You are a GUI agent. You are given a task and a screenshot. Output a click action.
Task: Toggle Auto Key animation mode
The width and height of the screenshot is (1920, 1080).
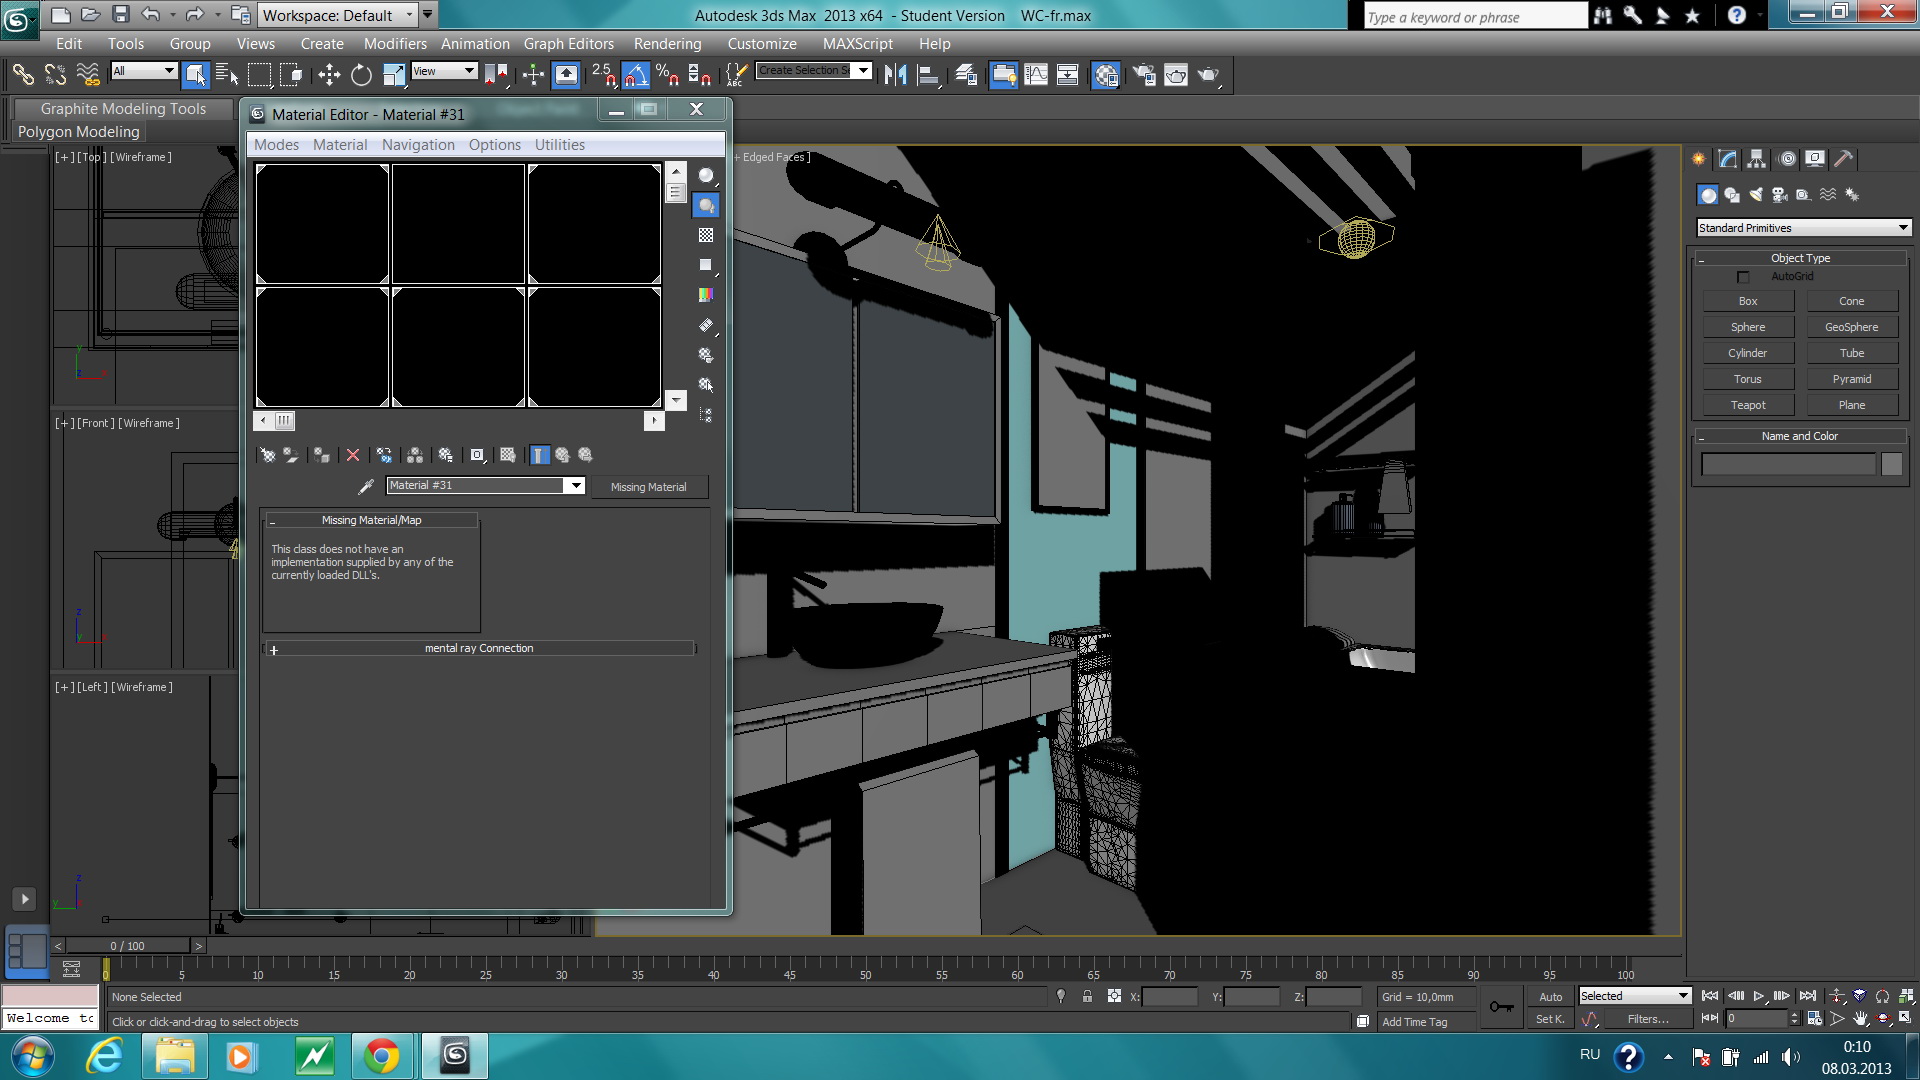(1550, 997)
